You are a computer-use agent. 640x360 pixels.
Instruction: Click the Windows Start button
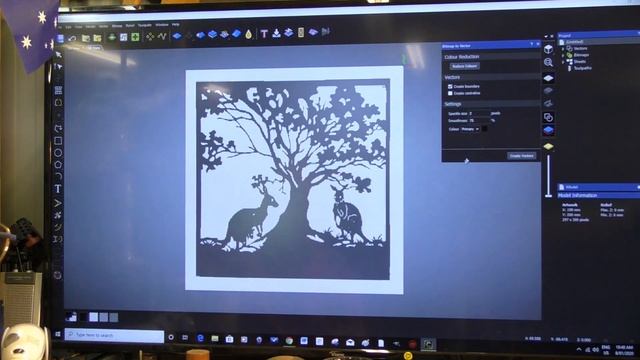(58, 334)
